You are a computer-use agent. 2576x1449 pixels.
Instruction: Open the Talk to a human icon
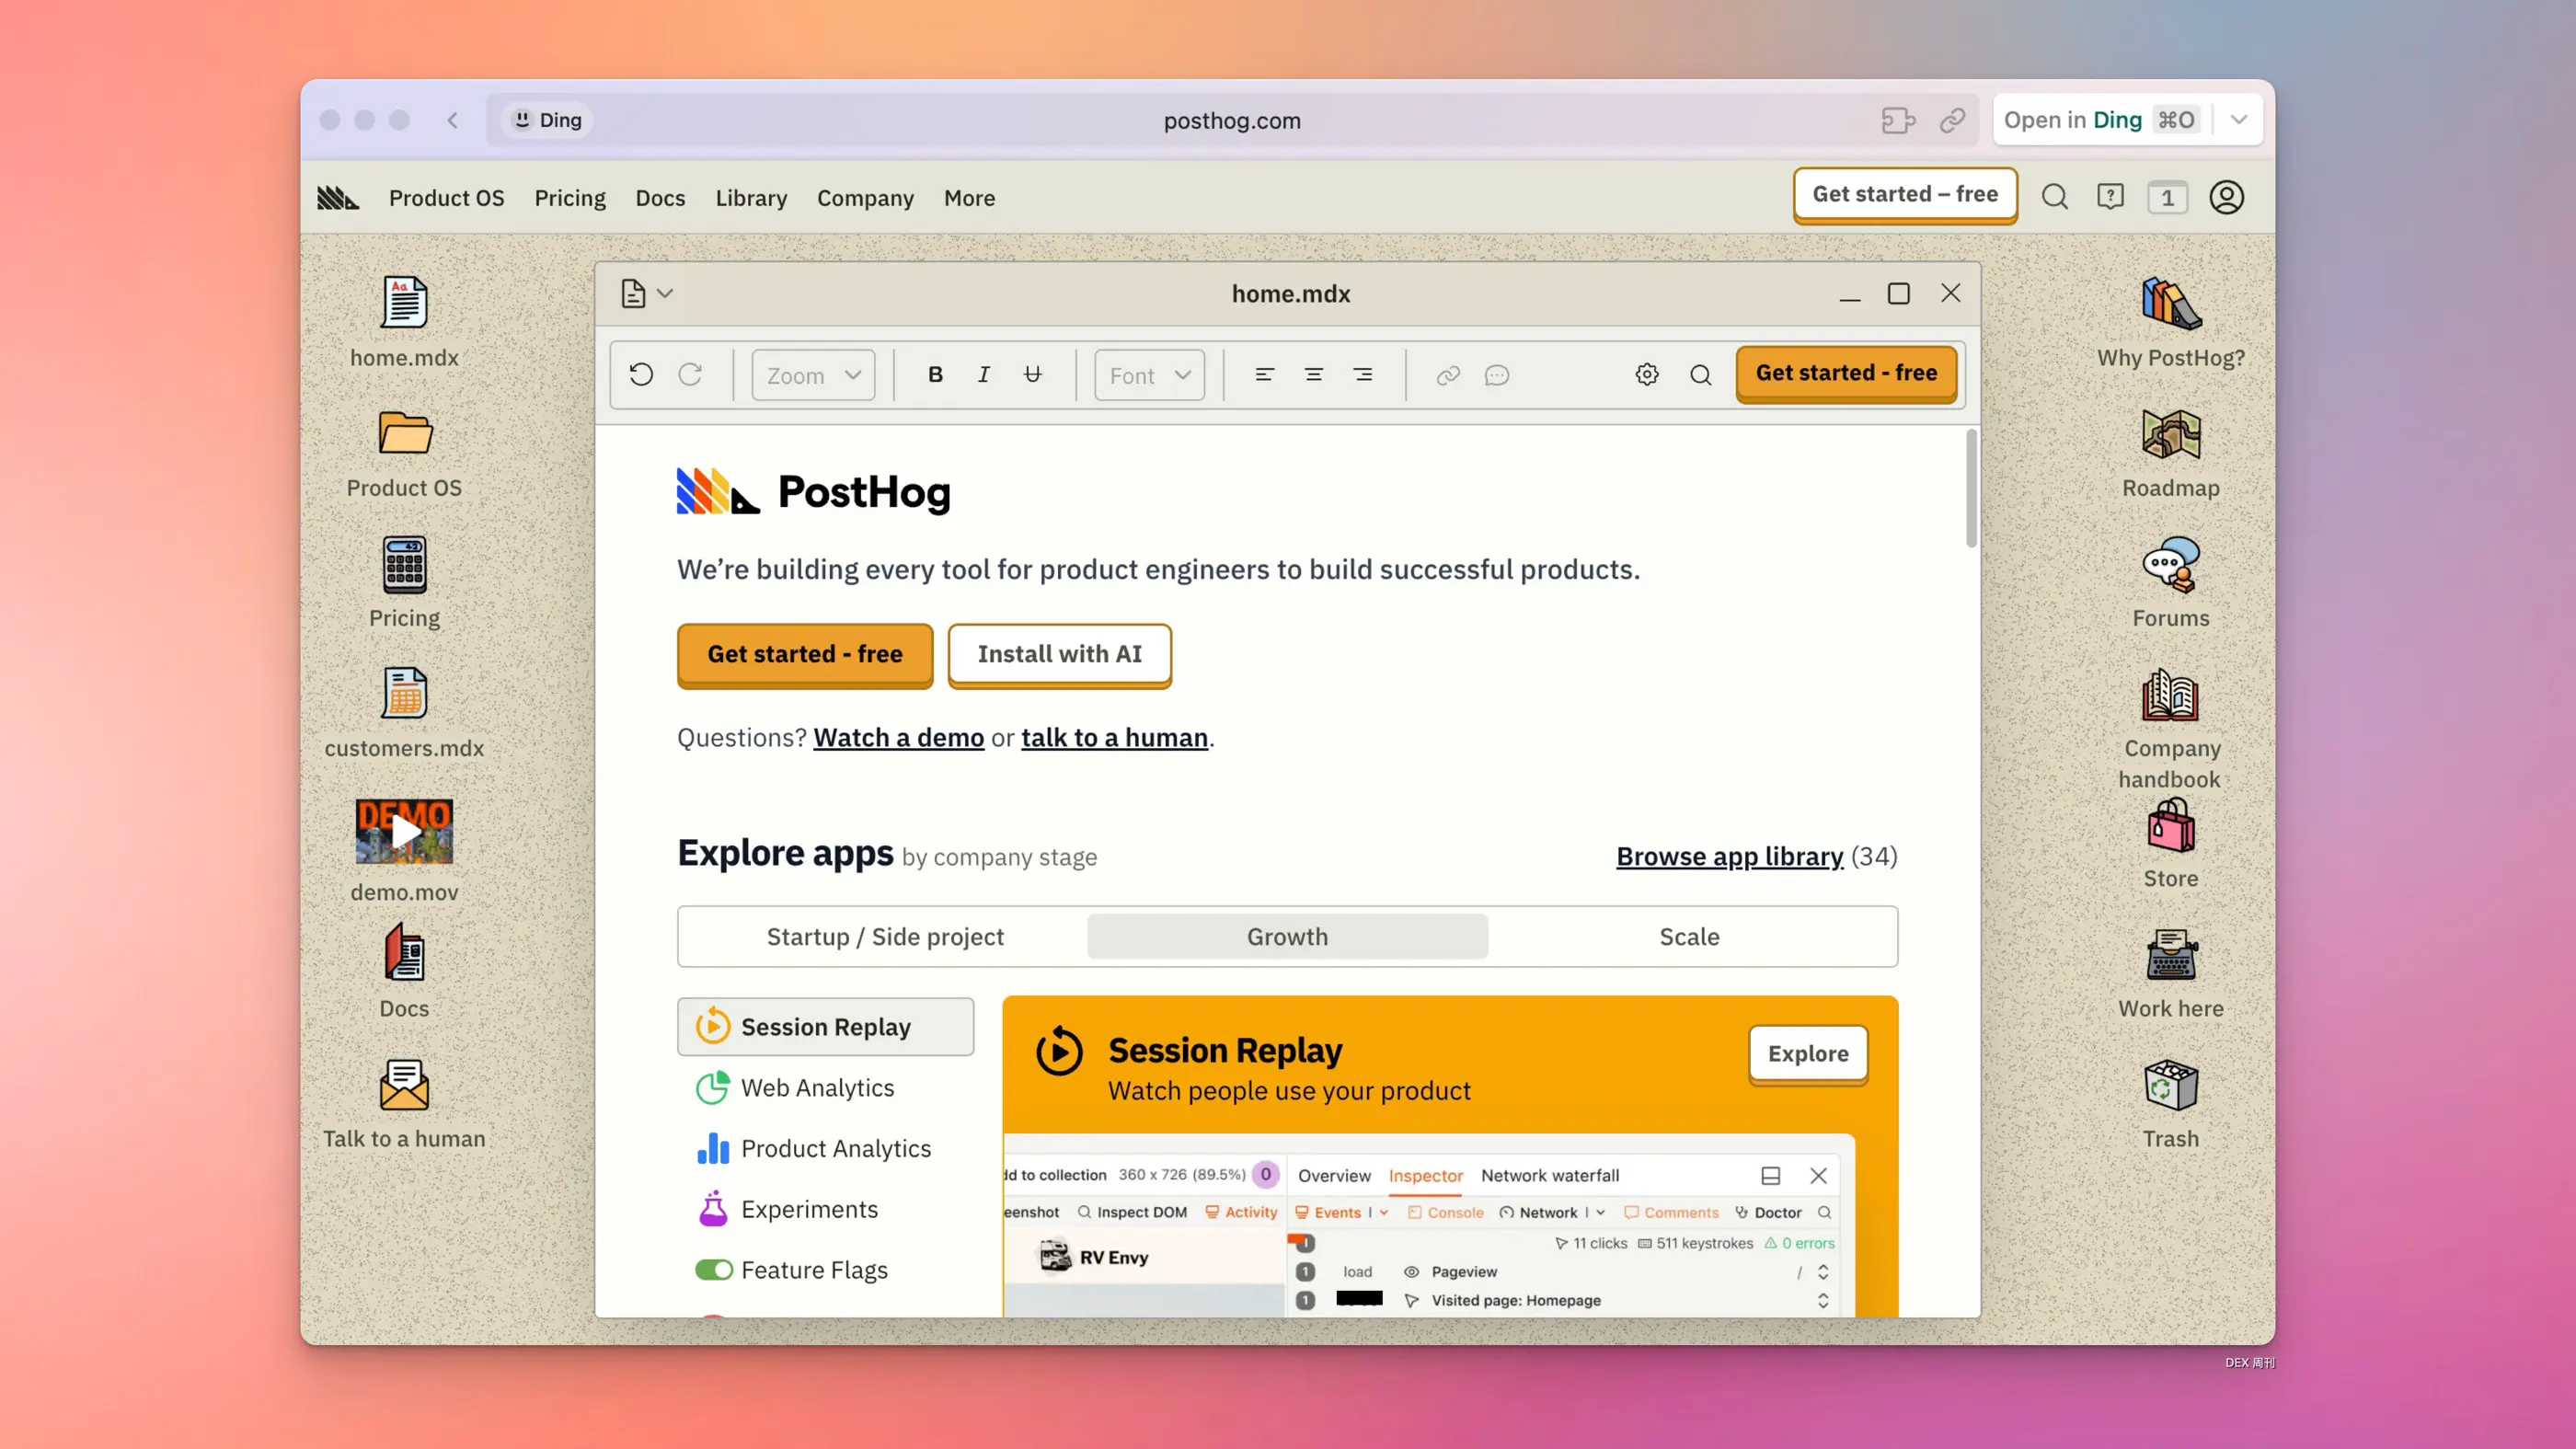(x=404, y=1103)
